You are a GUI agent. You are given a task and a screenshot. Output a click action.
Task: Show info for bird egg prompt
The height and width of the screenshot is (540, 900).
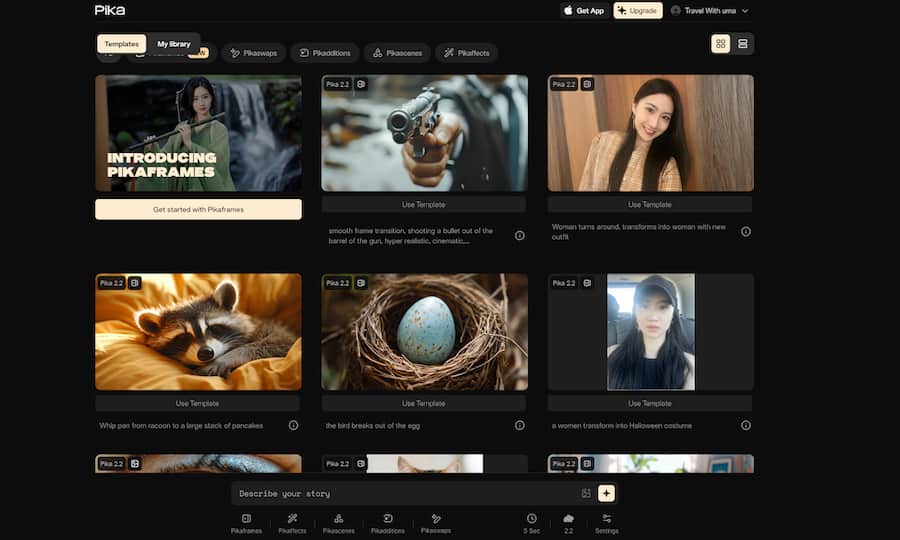pos(519,425)
